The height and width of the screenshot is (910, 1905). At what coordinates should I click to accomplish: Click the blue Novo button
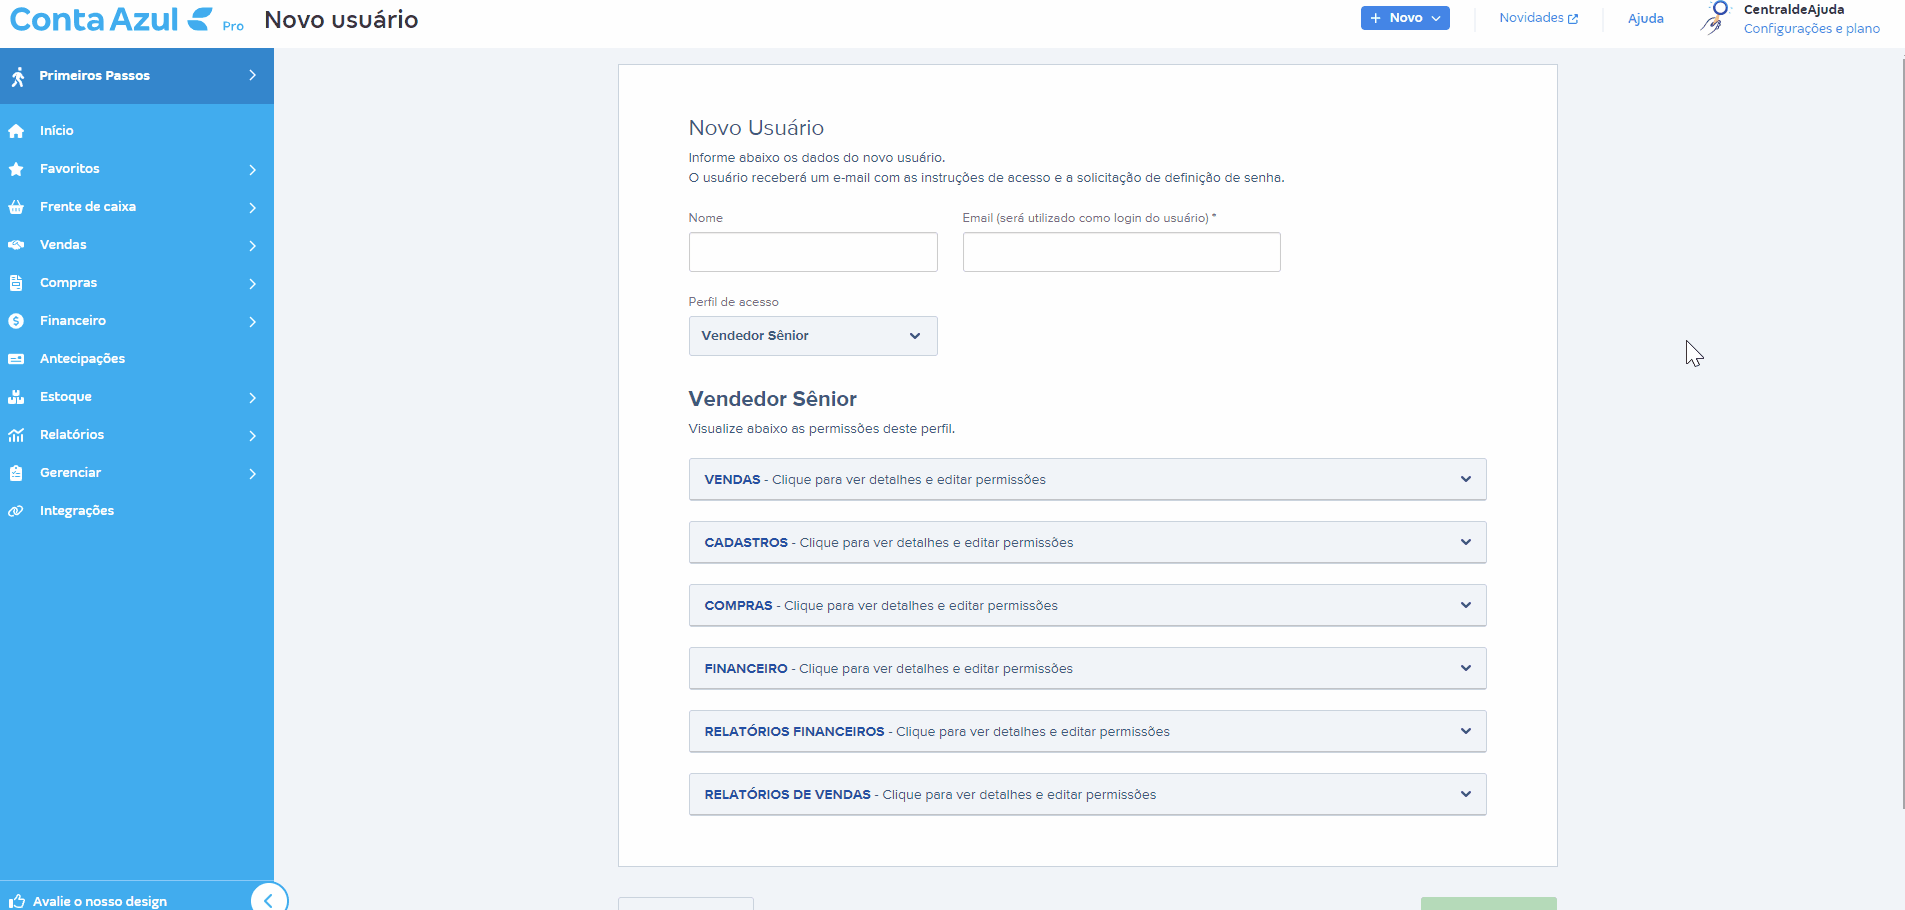(x=1405, y=18)
